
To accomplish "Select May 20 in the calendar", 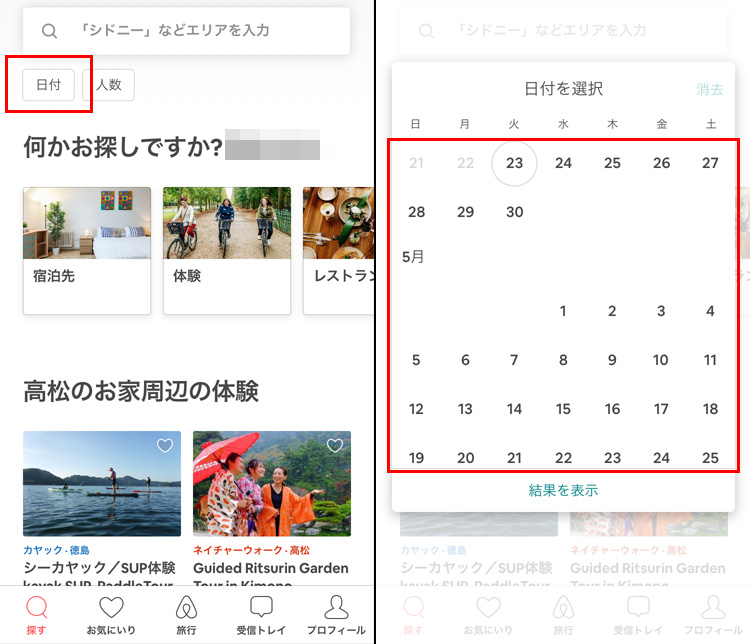I will pos(465,458).
